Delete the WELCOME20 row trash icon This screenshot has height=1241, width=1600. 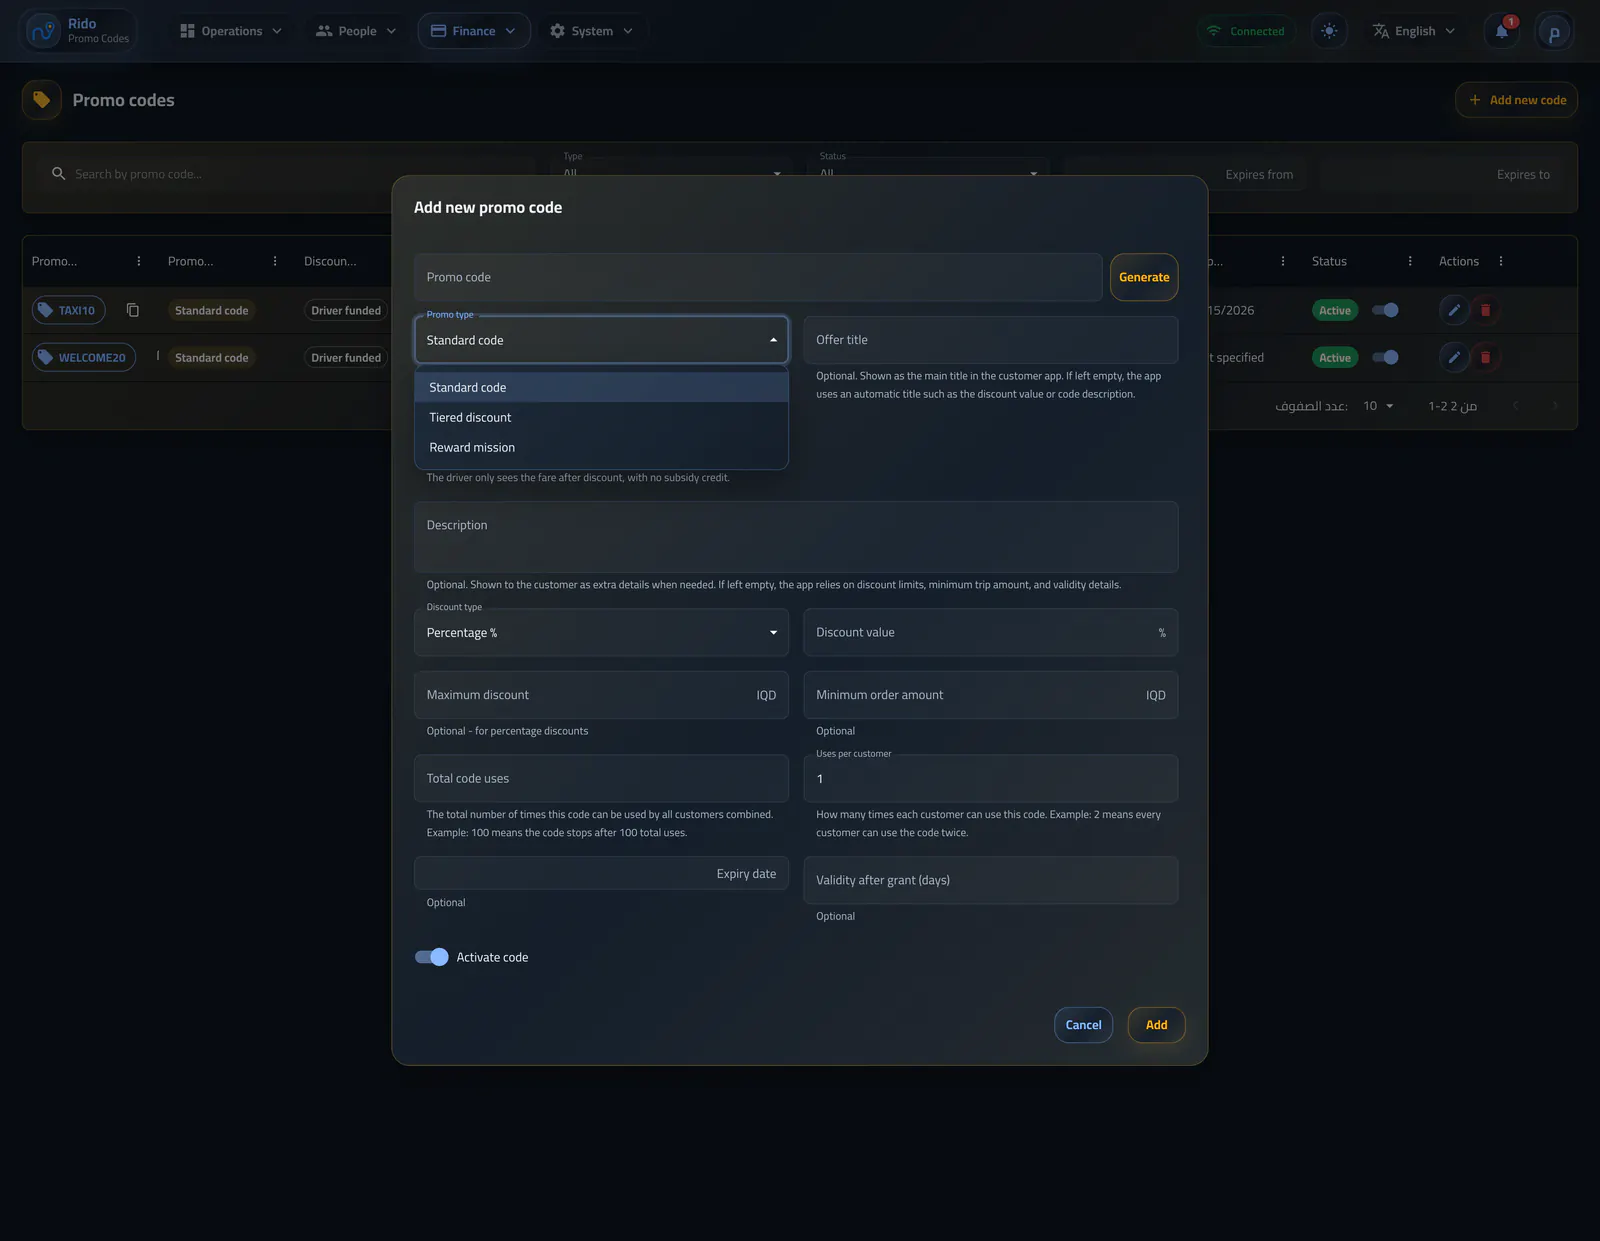click(x=1485, y=357)
